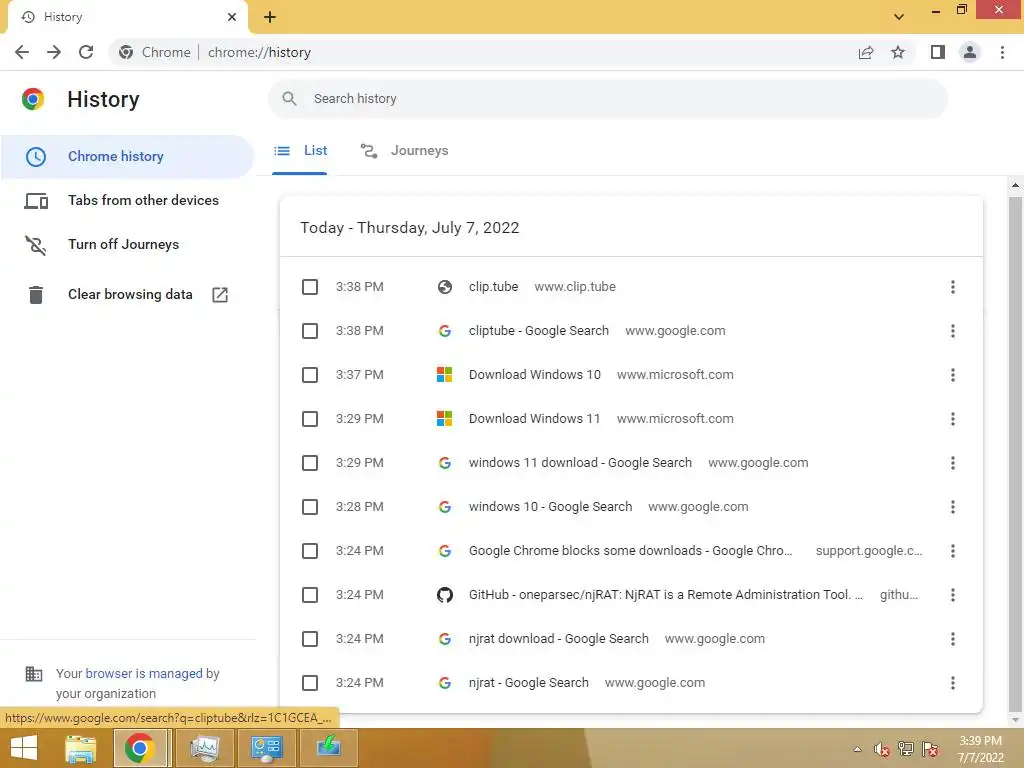Open cliptube - Google Search link
The width and height of the screenshot is (1024, 768).
click(538, 331)
